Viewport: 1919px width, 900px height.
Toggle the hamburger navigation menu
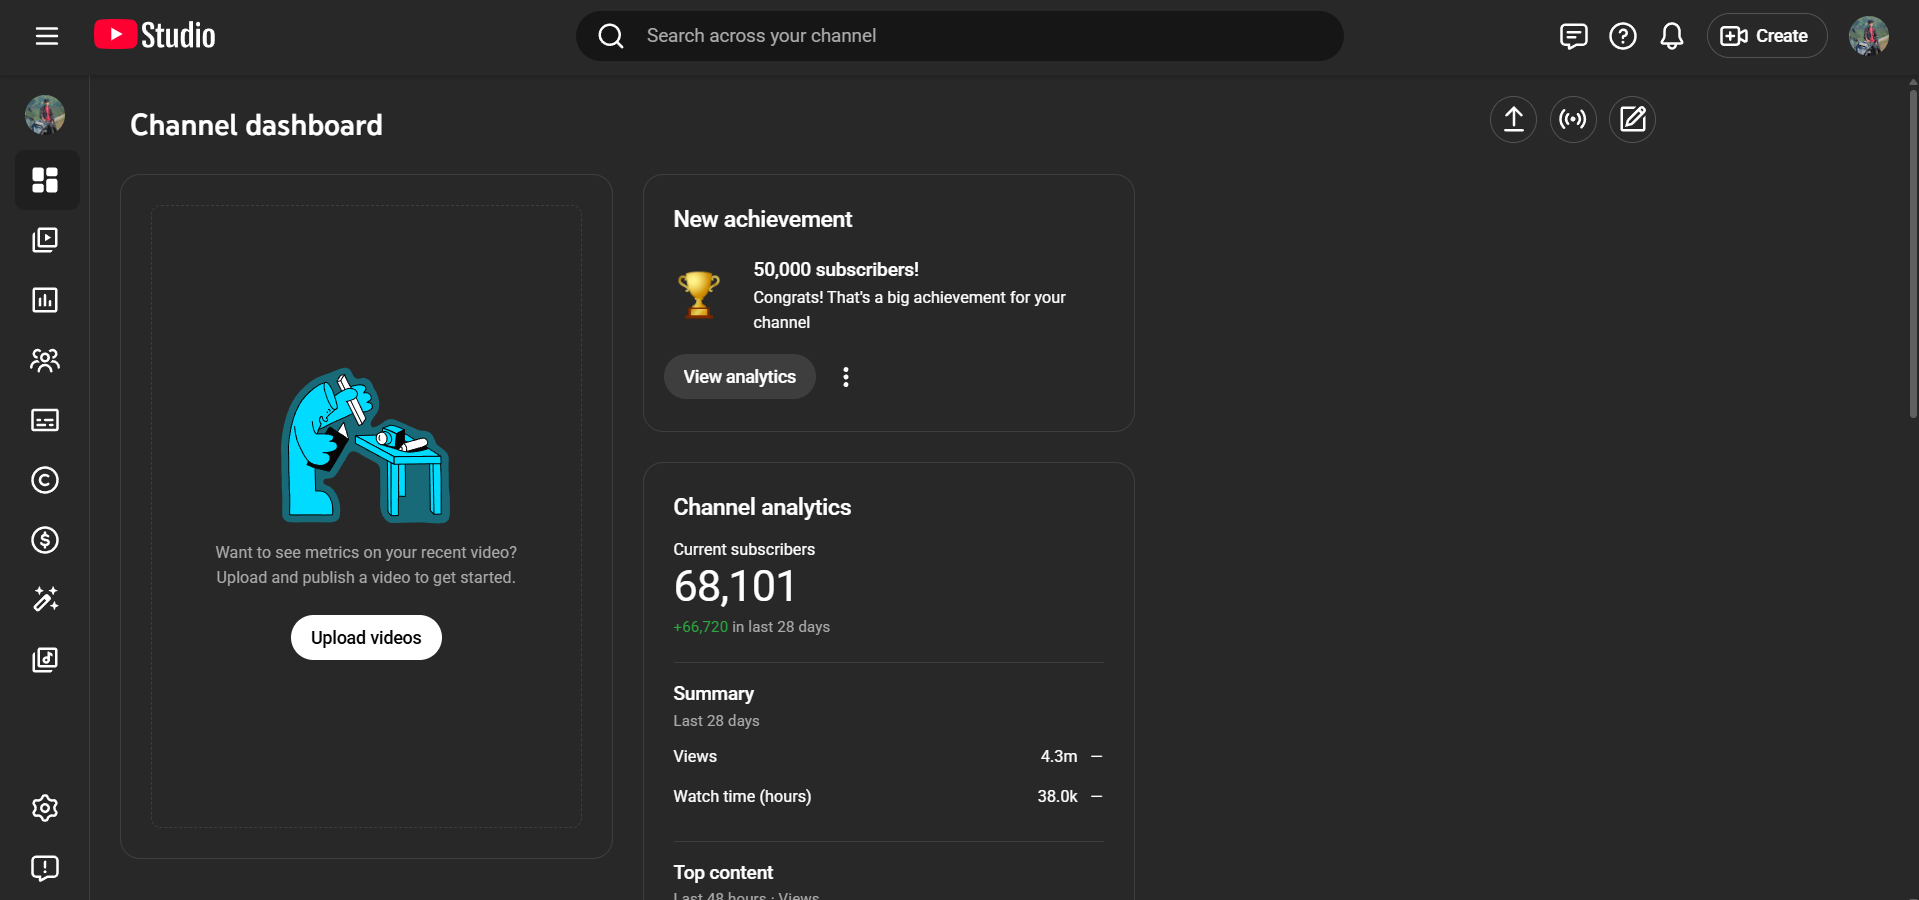(x=47, y=36)
